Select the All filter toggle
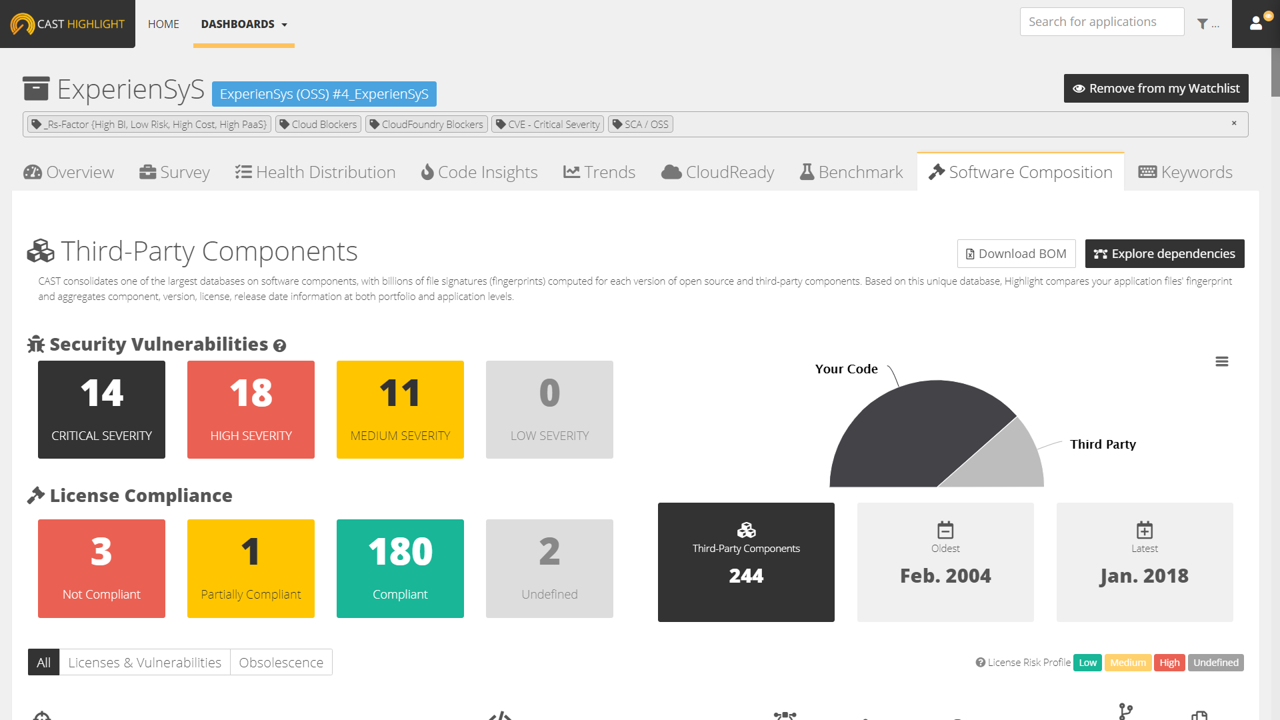The height and width of the screenshot is (720, 1280). (x=44, y=662)
